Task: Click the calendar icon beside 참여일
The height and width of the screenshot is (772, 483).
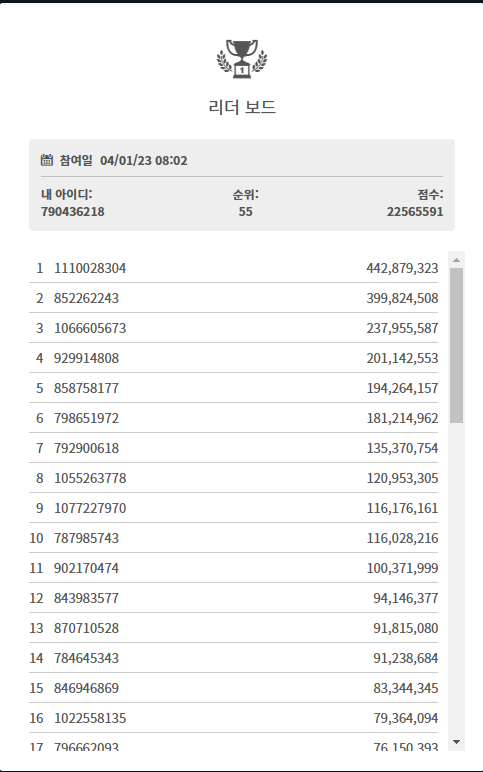Action: pyautogui.click(x=47, y=160)
